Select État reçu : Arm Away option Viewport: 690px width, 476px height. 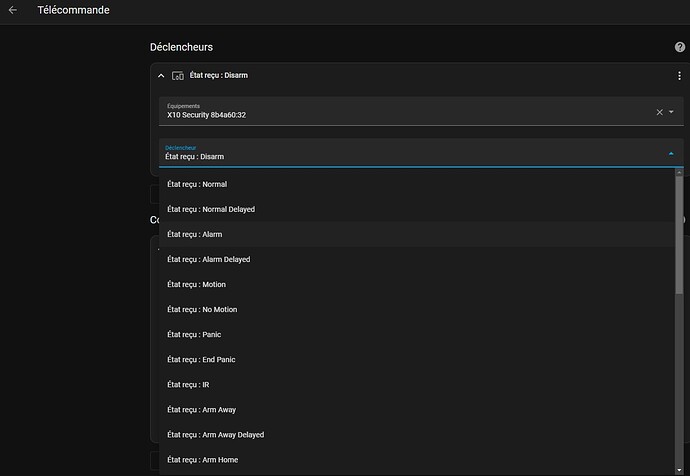(x=202, y=410)
